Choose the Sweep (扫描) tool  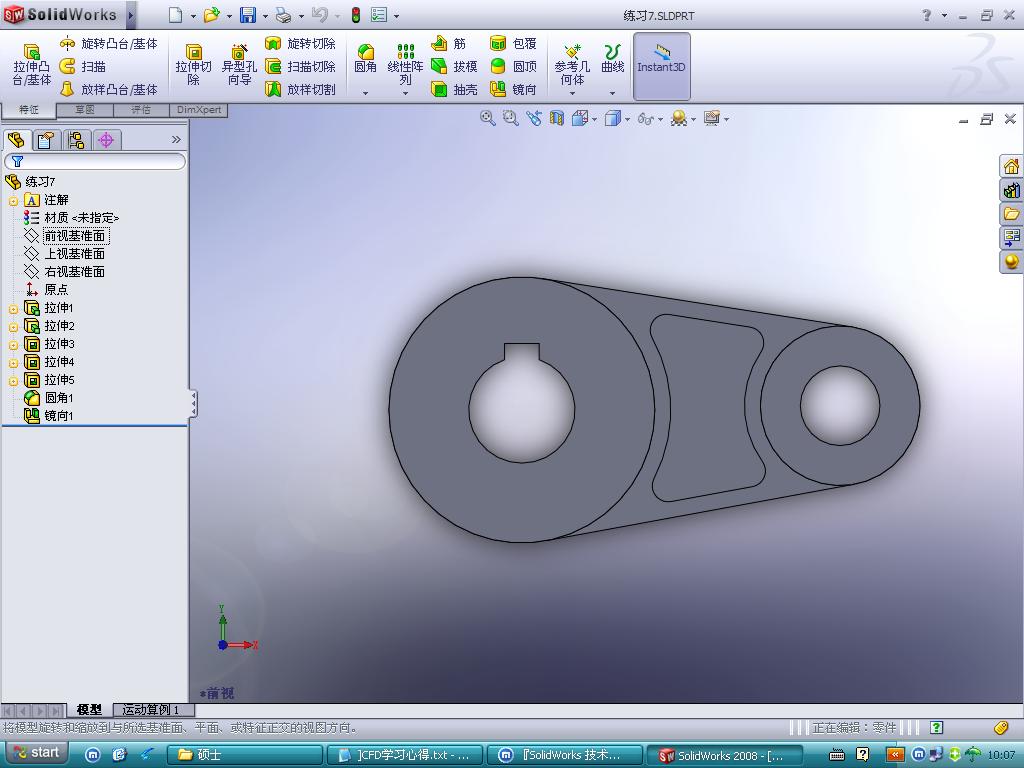click(x=83, y=67)
